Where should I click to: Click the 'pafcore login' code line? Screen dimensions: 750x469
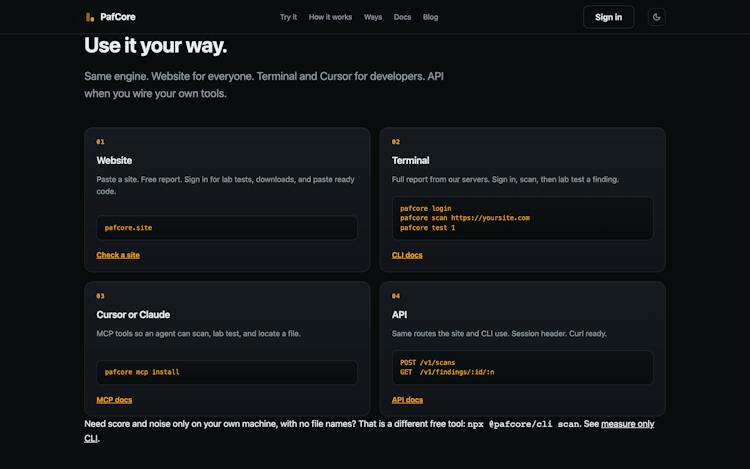point(426,208)
